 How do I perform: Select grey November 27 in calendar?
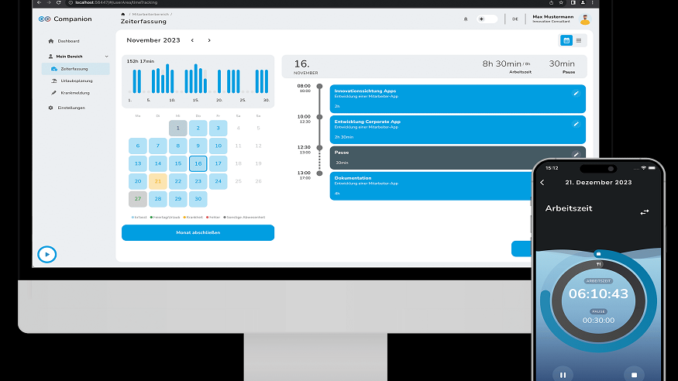(x=138, y=199)
